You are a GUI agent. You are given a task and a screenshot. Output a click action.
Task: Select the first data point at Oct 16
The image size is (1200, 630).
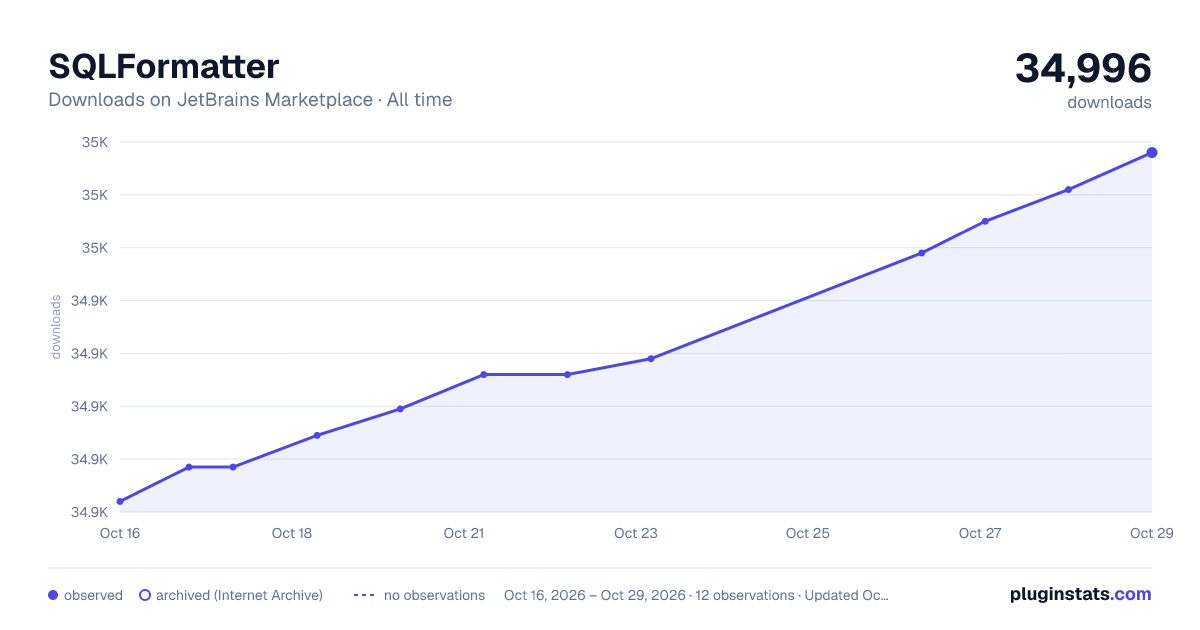tap(120, 502)
